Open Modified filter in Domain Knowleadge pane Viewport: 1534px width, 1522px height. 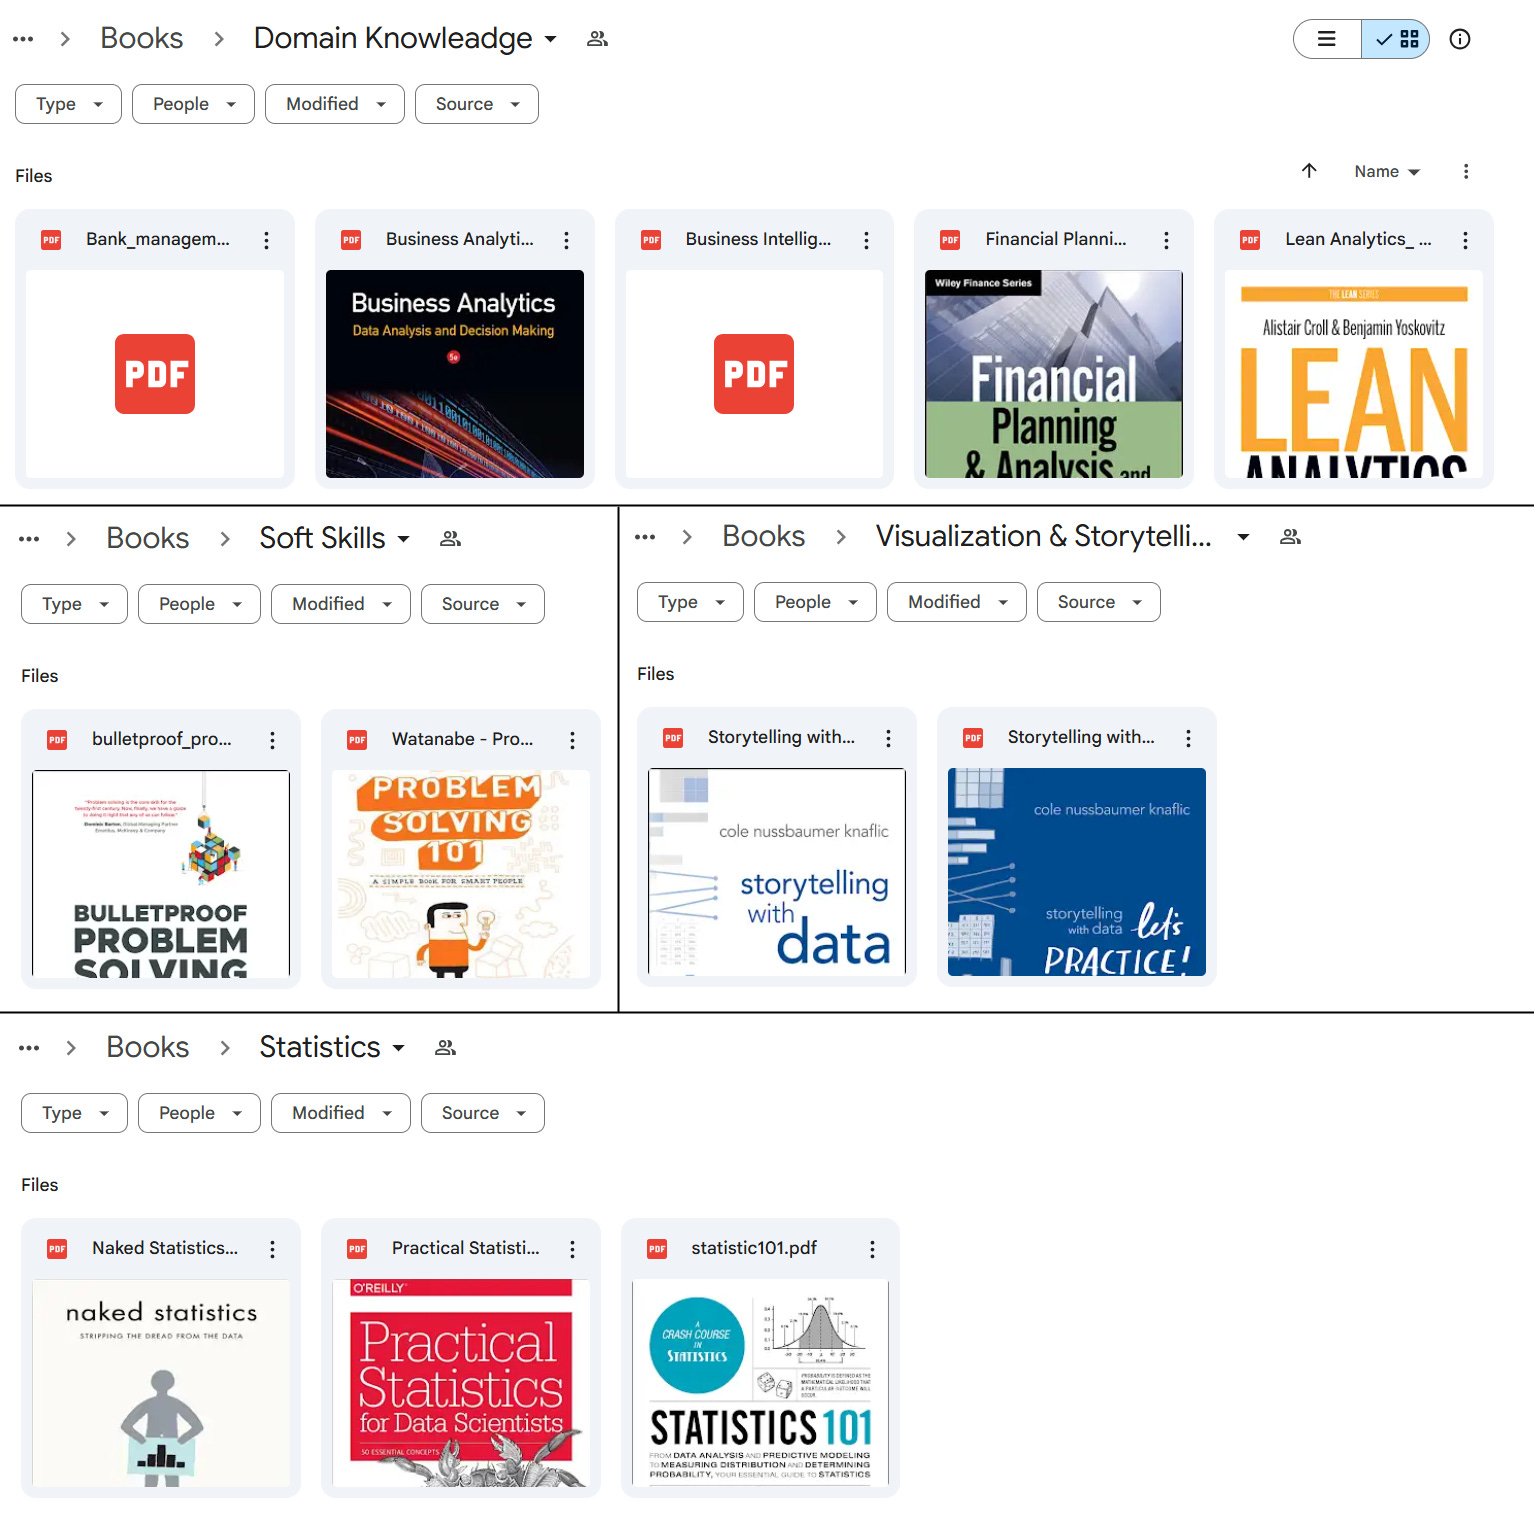click(x=335, y=104)
